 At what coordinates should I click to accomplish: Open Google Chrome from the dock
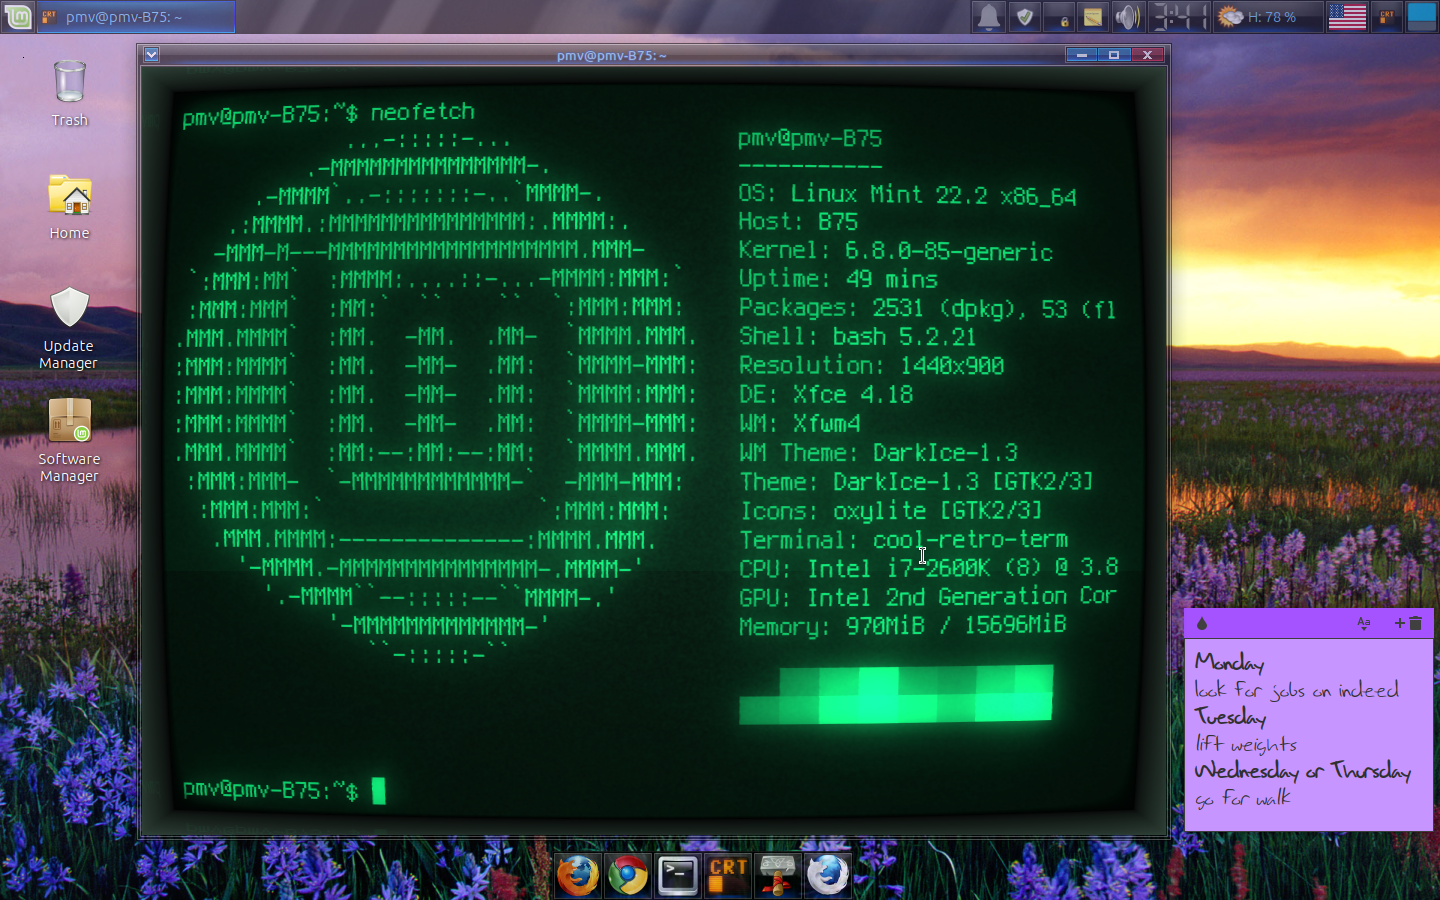pos(628,876)
